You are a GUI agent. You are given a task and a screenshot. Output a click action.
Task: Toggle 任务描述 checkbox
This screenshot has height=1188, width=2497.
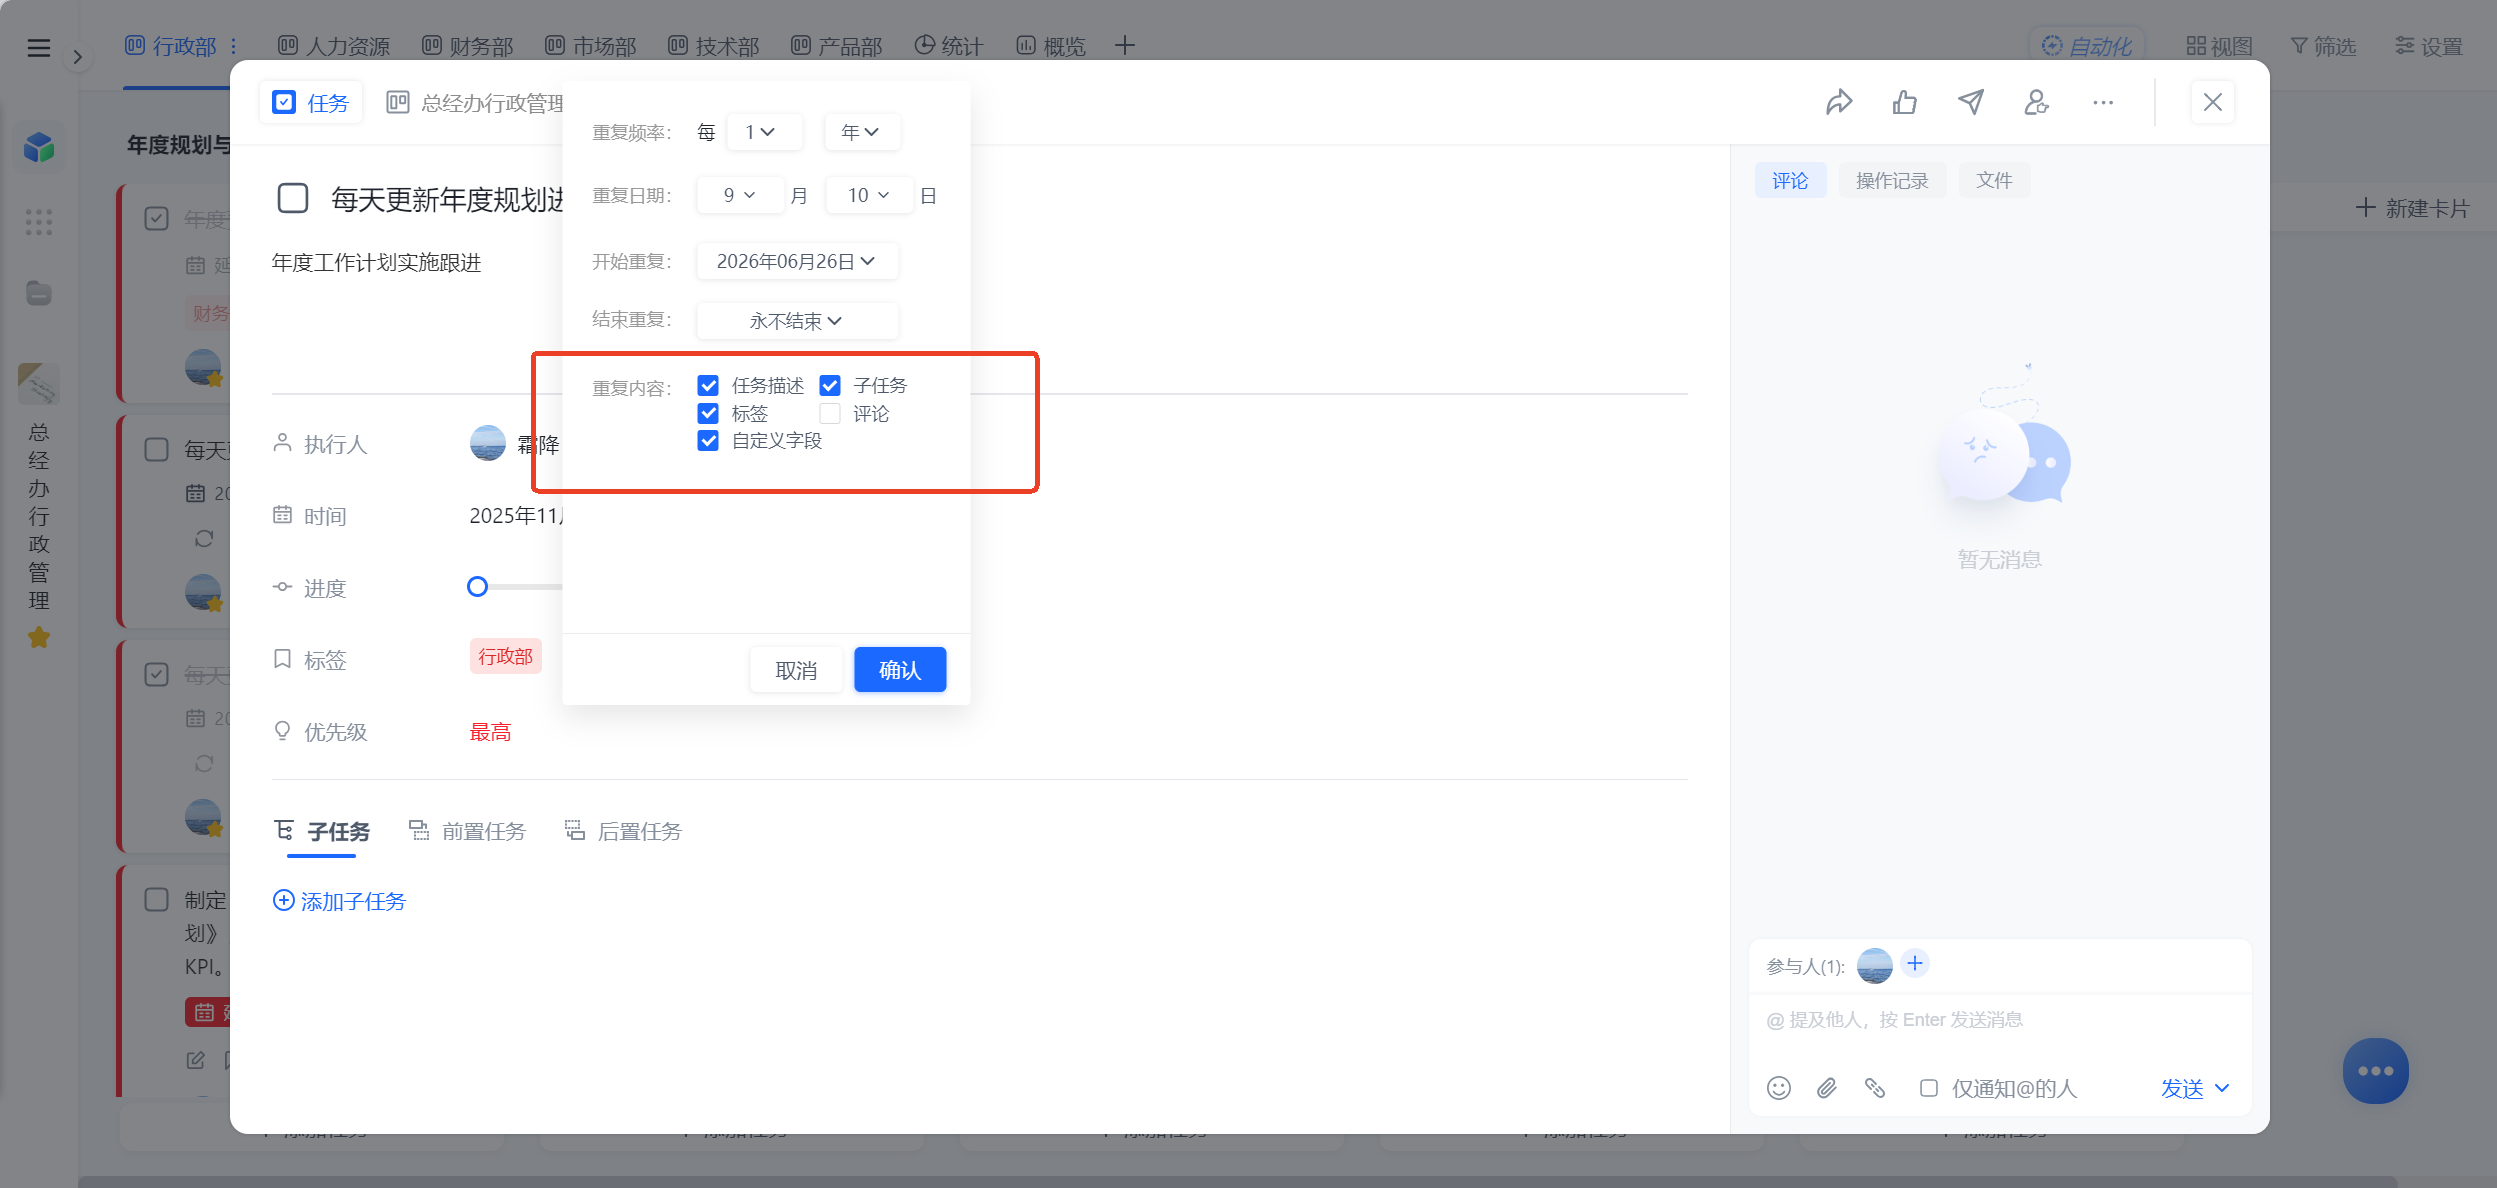[708, 385]
